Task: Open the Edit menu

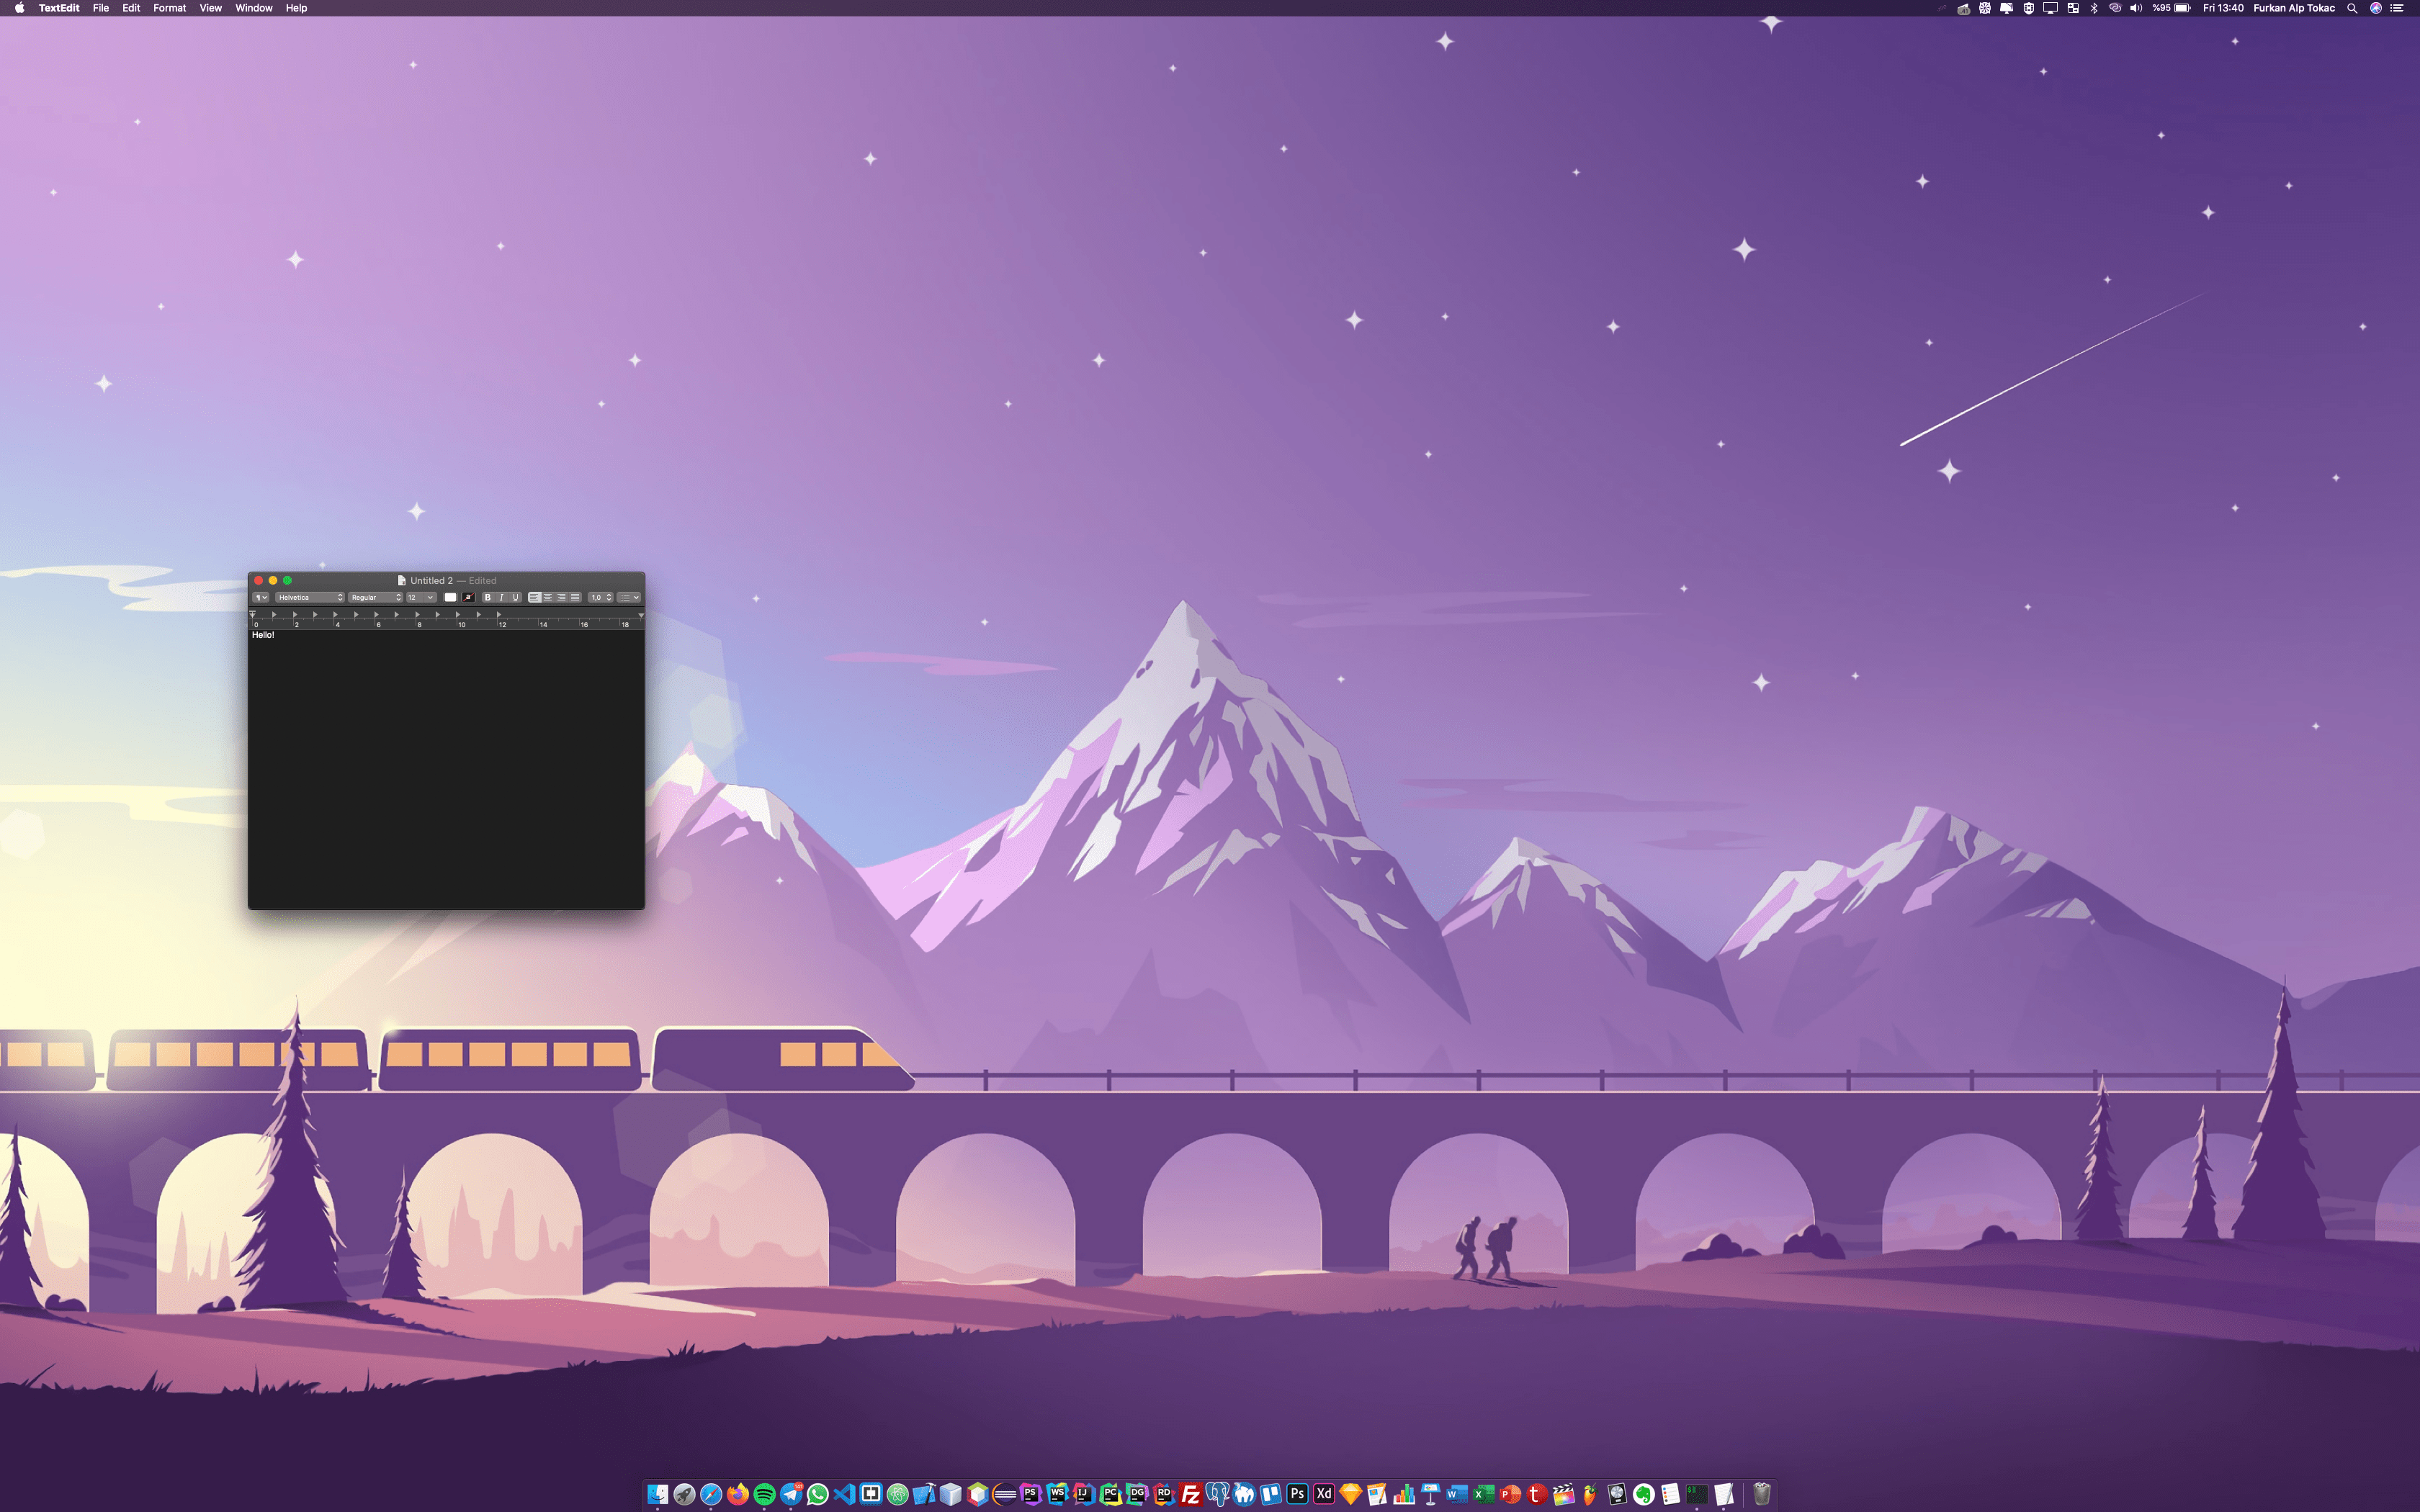Action: (131, 8)
